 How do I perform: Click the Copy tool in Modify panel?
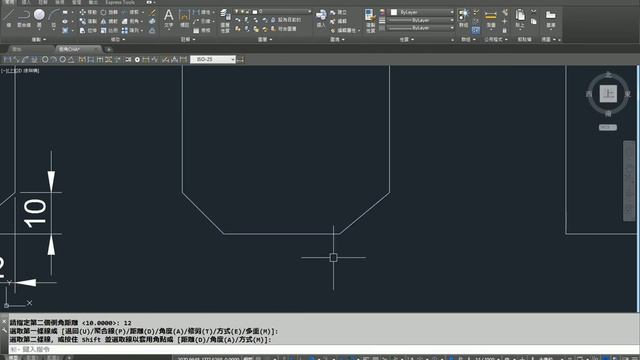pyautogui.click(x=88, y=21)
